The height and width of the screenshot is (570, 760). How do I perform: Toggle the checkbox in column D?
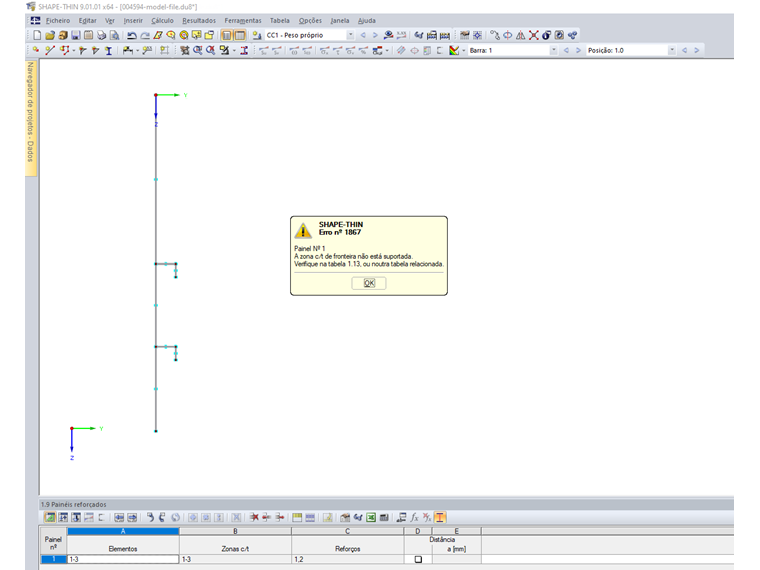(x=418, y=559)
